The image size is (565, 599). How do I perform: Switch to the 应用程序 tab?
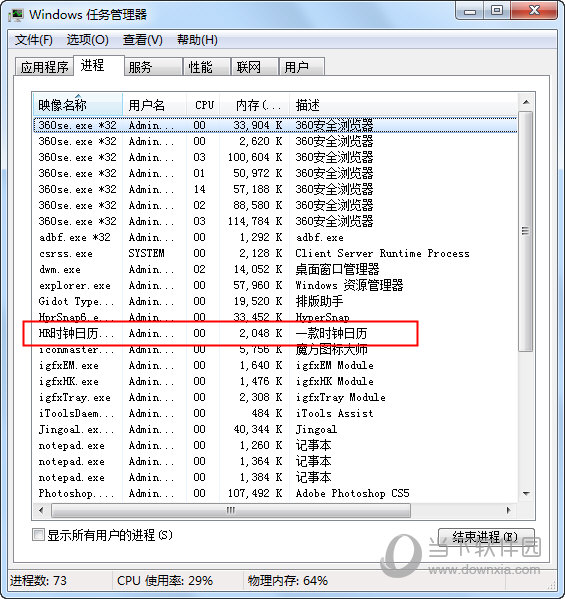(x=44, y=67)
